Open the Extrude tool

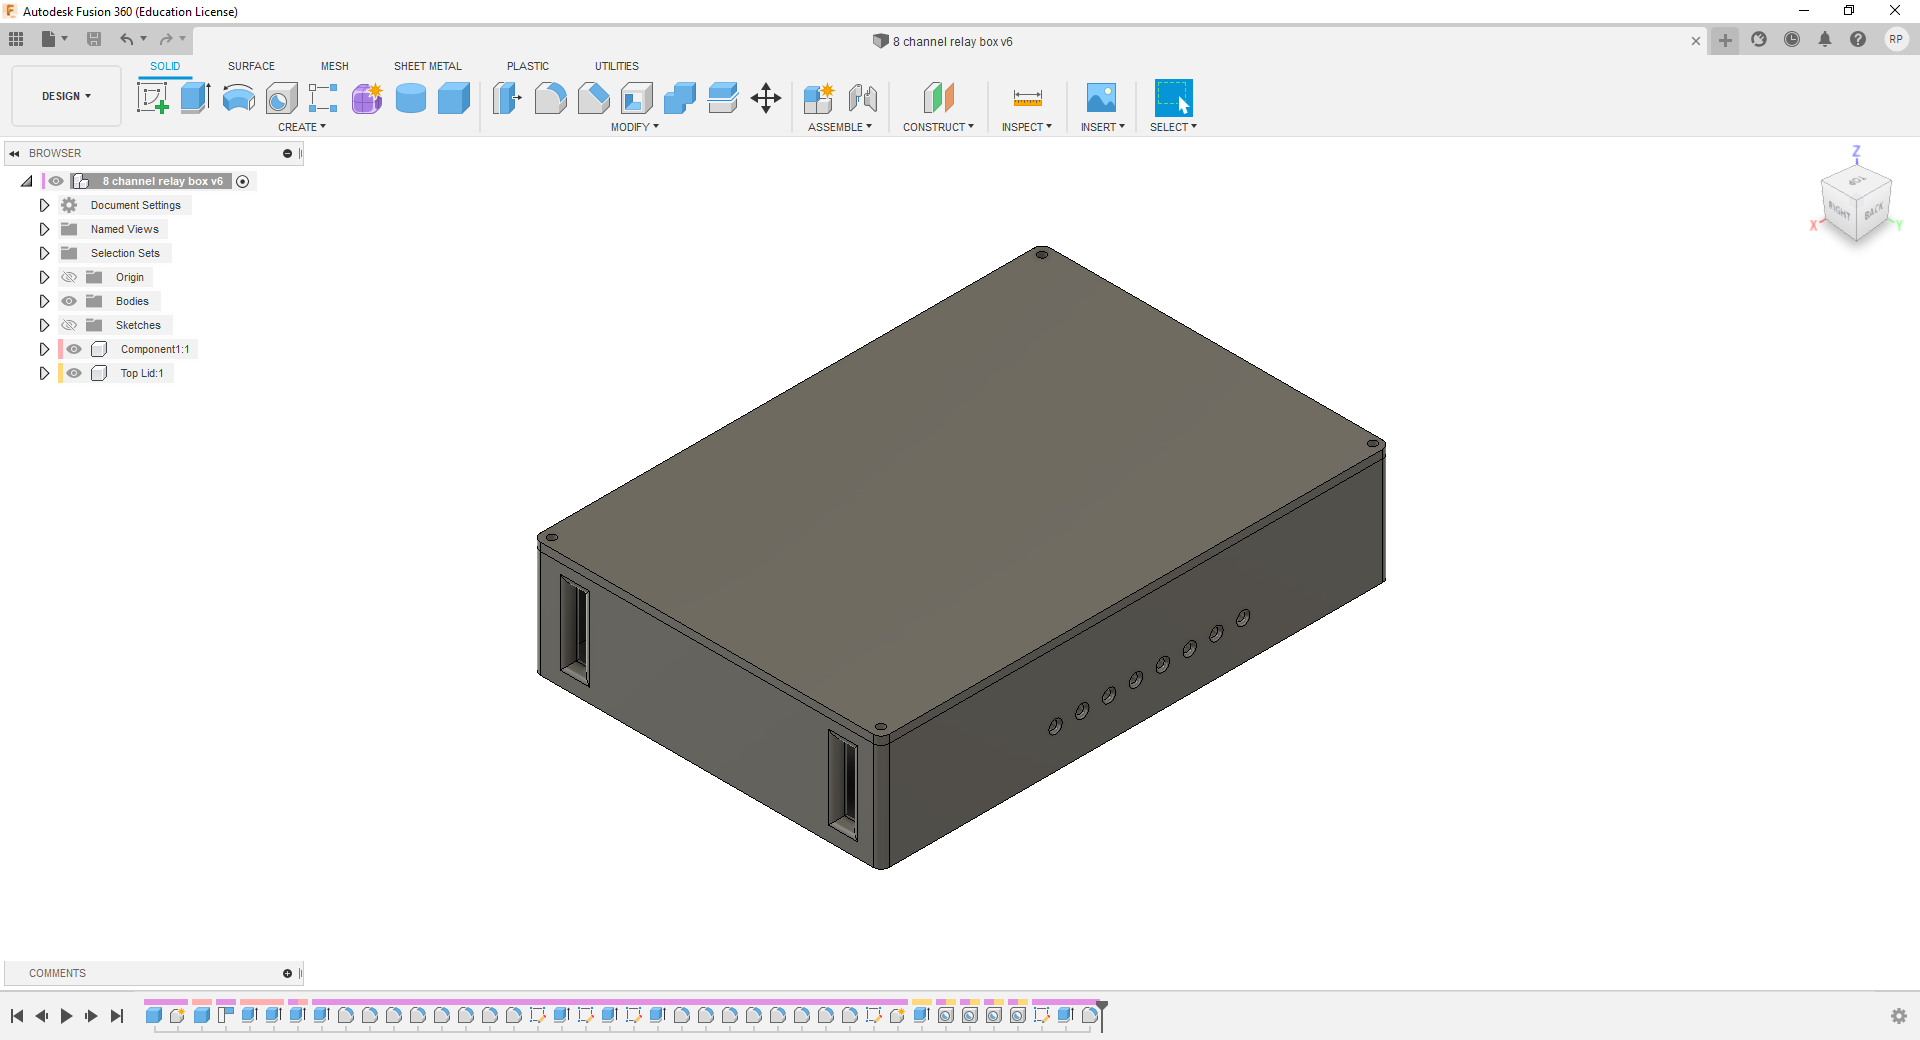click(x=193, y=97)
